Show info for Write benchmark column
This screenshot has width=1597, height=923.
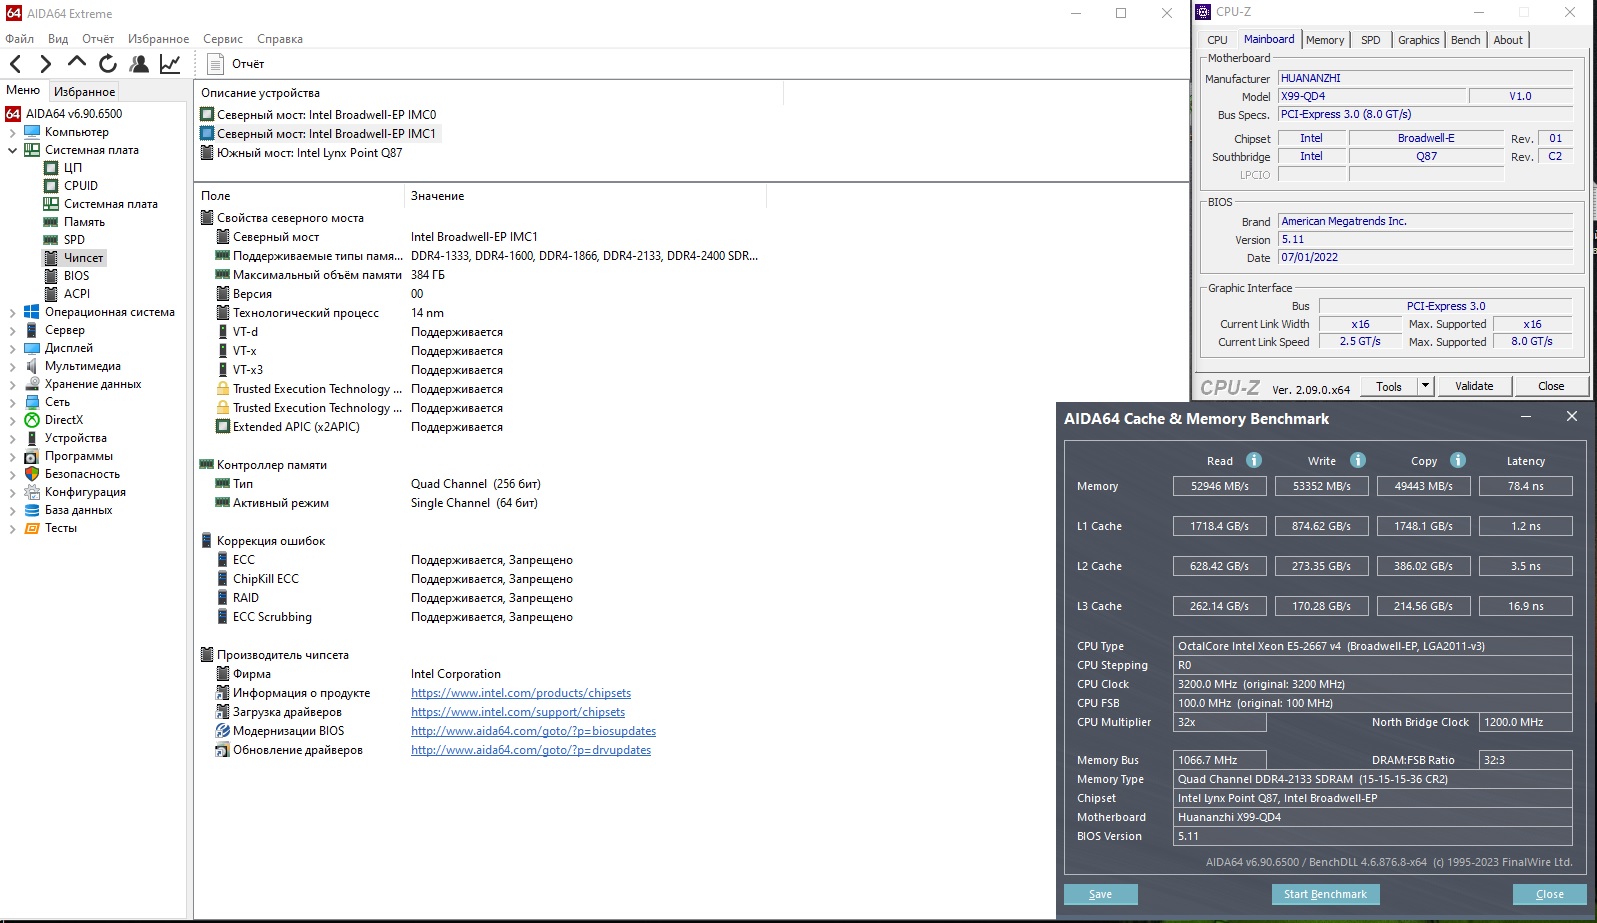(1358, 460)
